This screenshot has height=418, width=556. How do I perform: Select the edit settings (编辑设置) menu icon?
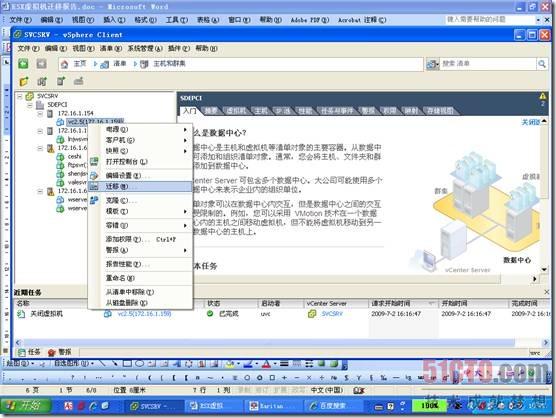coord(94,175)
